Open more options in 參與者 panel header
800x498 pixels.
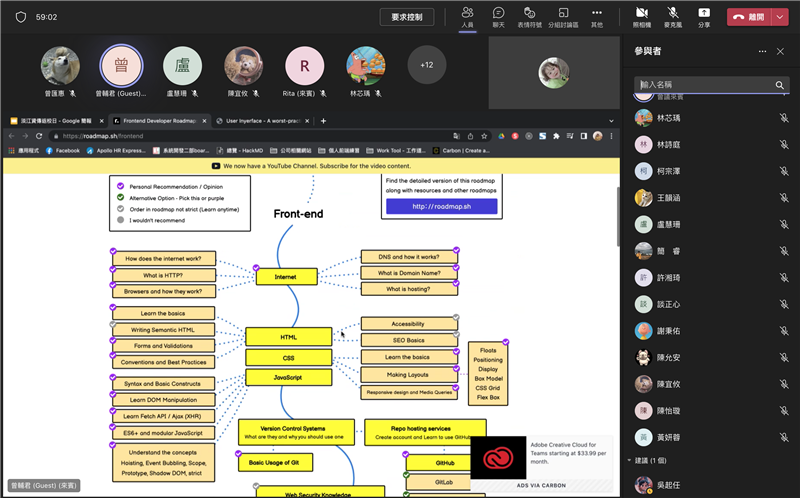click(x=763, y=51)
